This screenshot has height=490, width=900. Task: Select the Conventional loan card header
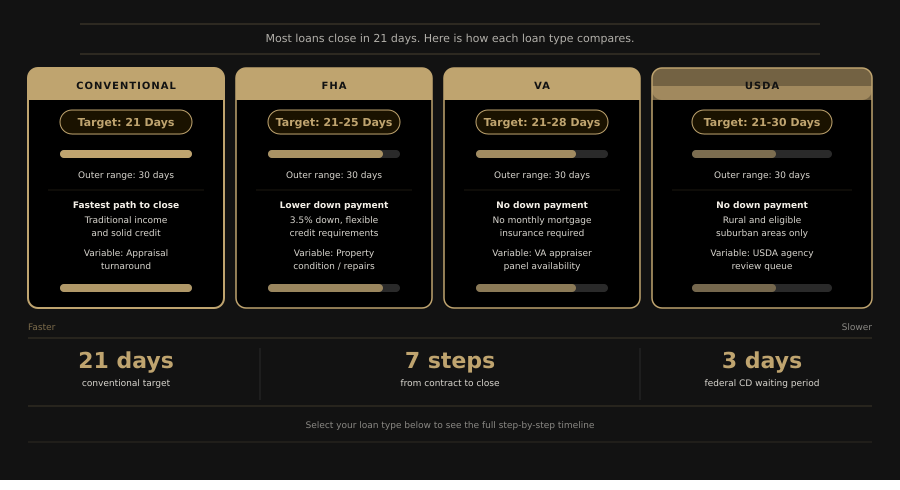tap(126, 85)
